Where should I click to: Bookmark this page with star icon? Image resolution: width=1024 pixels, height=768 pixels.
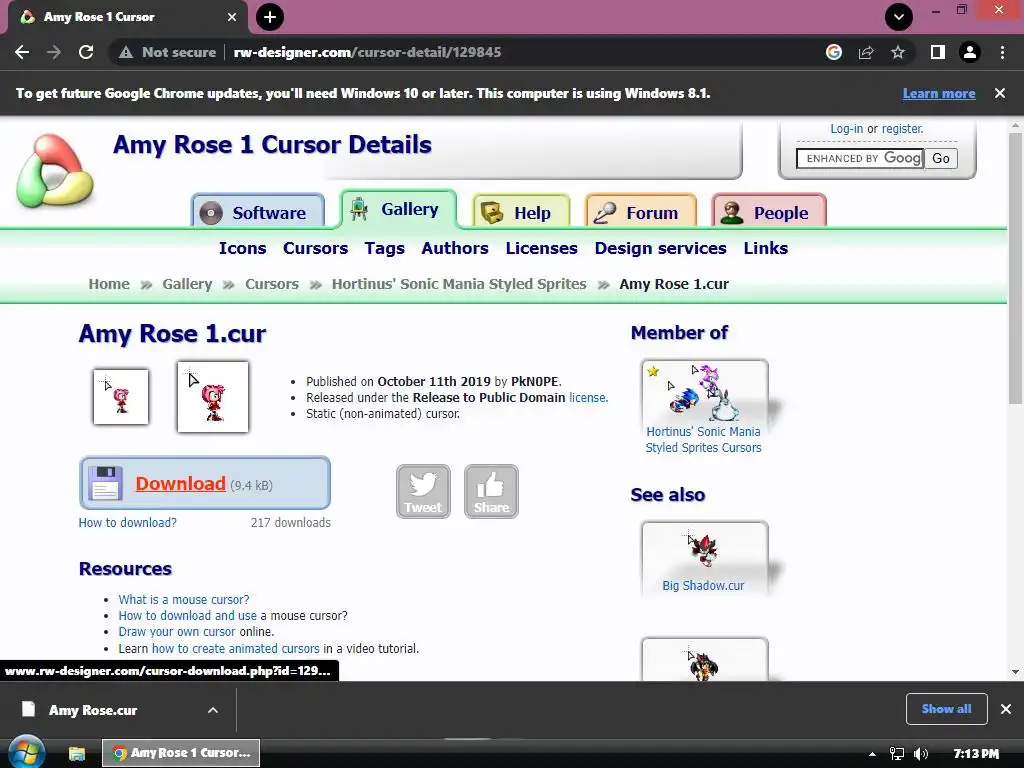pos(898,52)
